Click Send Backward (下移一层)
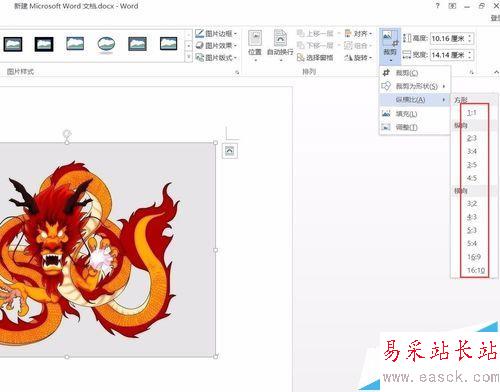The width and height of the screenshot is (500, 392). 315,45
